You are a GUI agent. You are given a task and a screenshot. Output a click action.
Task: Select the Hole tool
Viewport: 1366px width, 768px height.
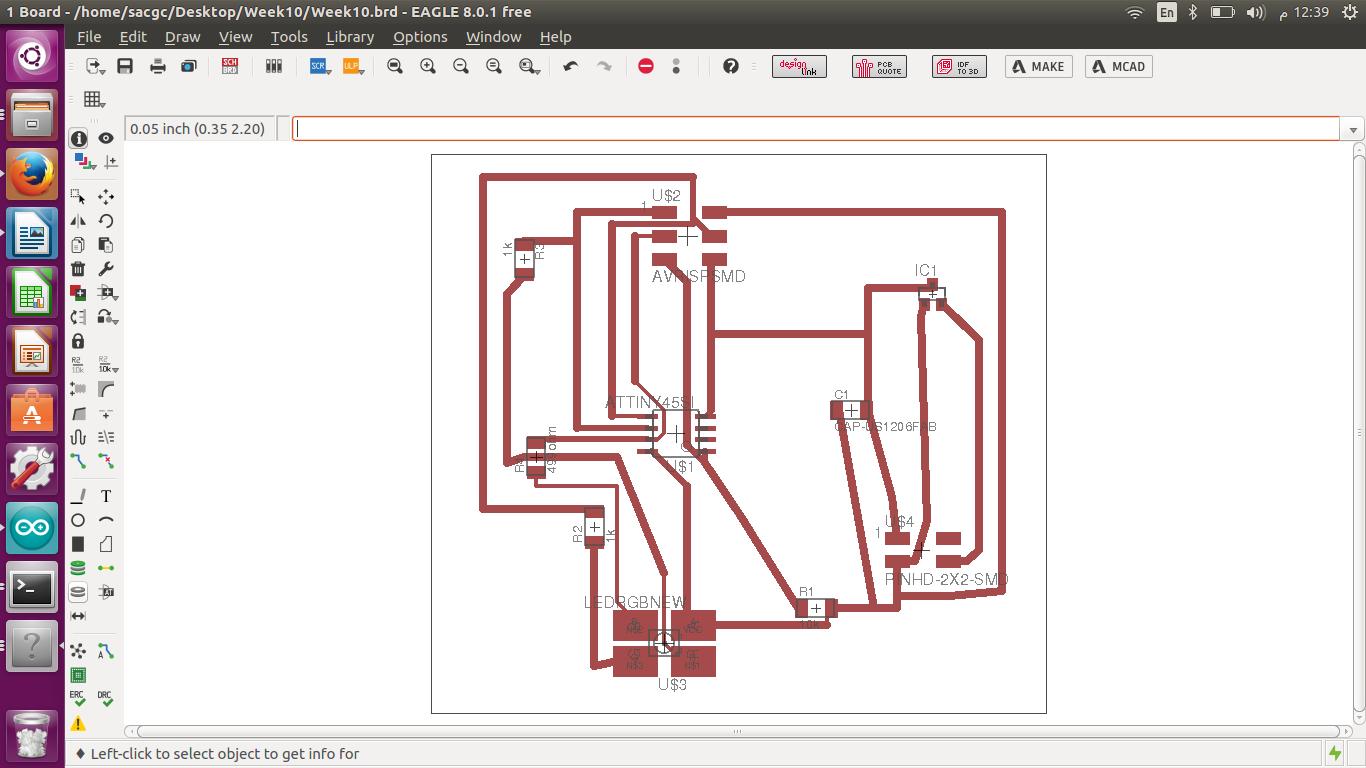[78, 592]
